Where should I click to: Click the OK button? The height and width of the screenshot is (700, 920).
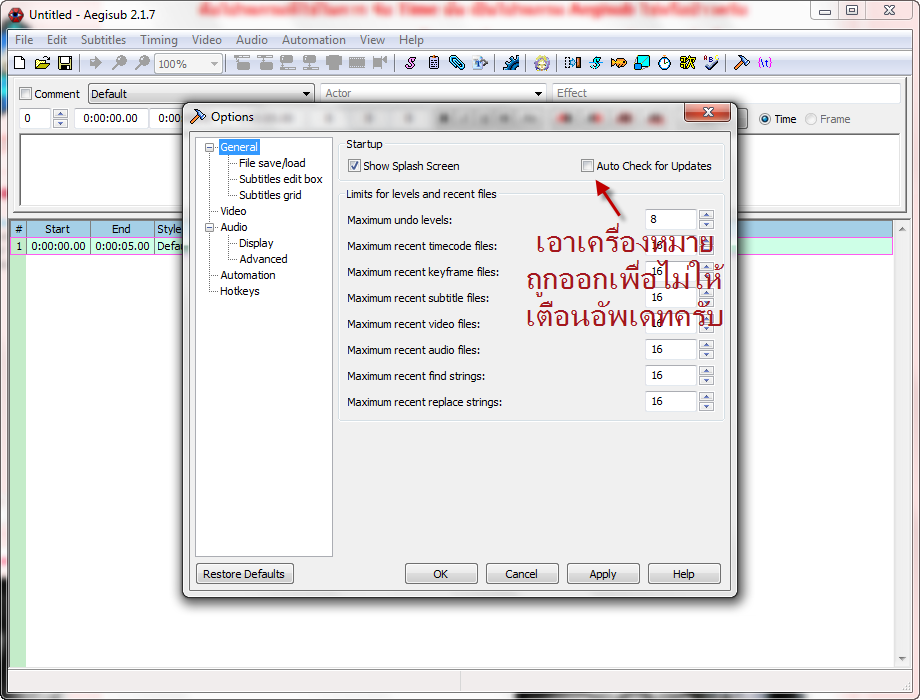(441, 574)
